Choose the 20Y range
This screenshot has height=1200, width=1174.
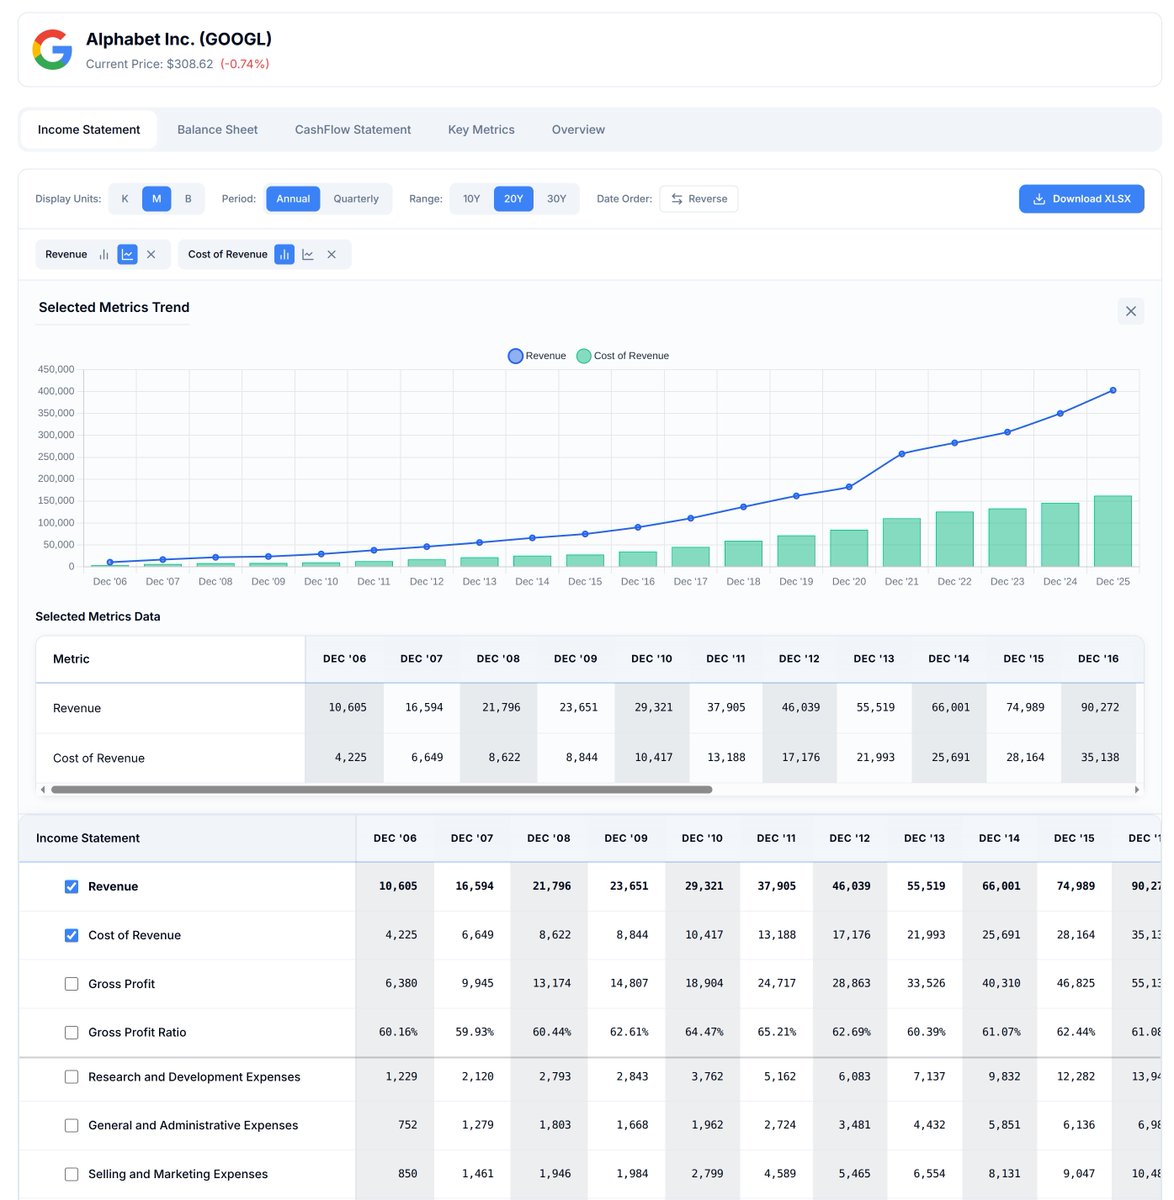click(514, 199)
